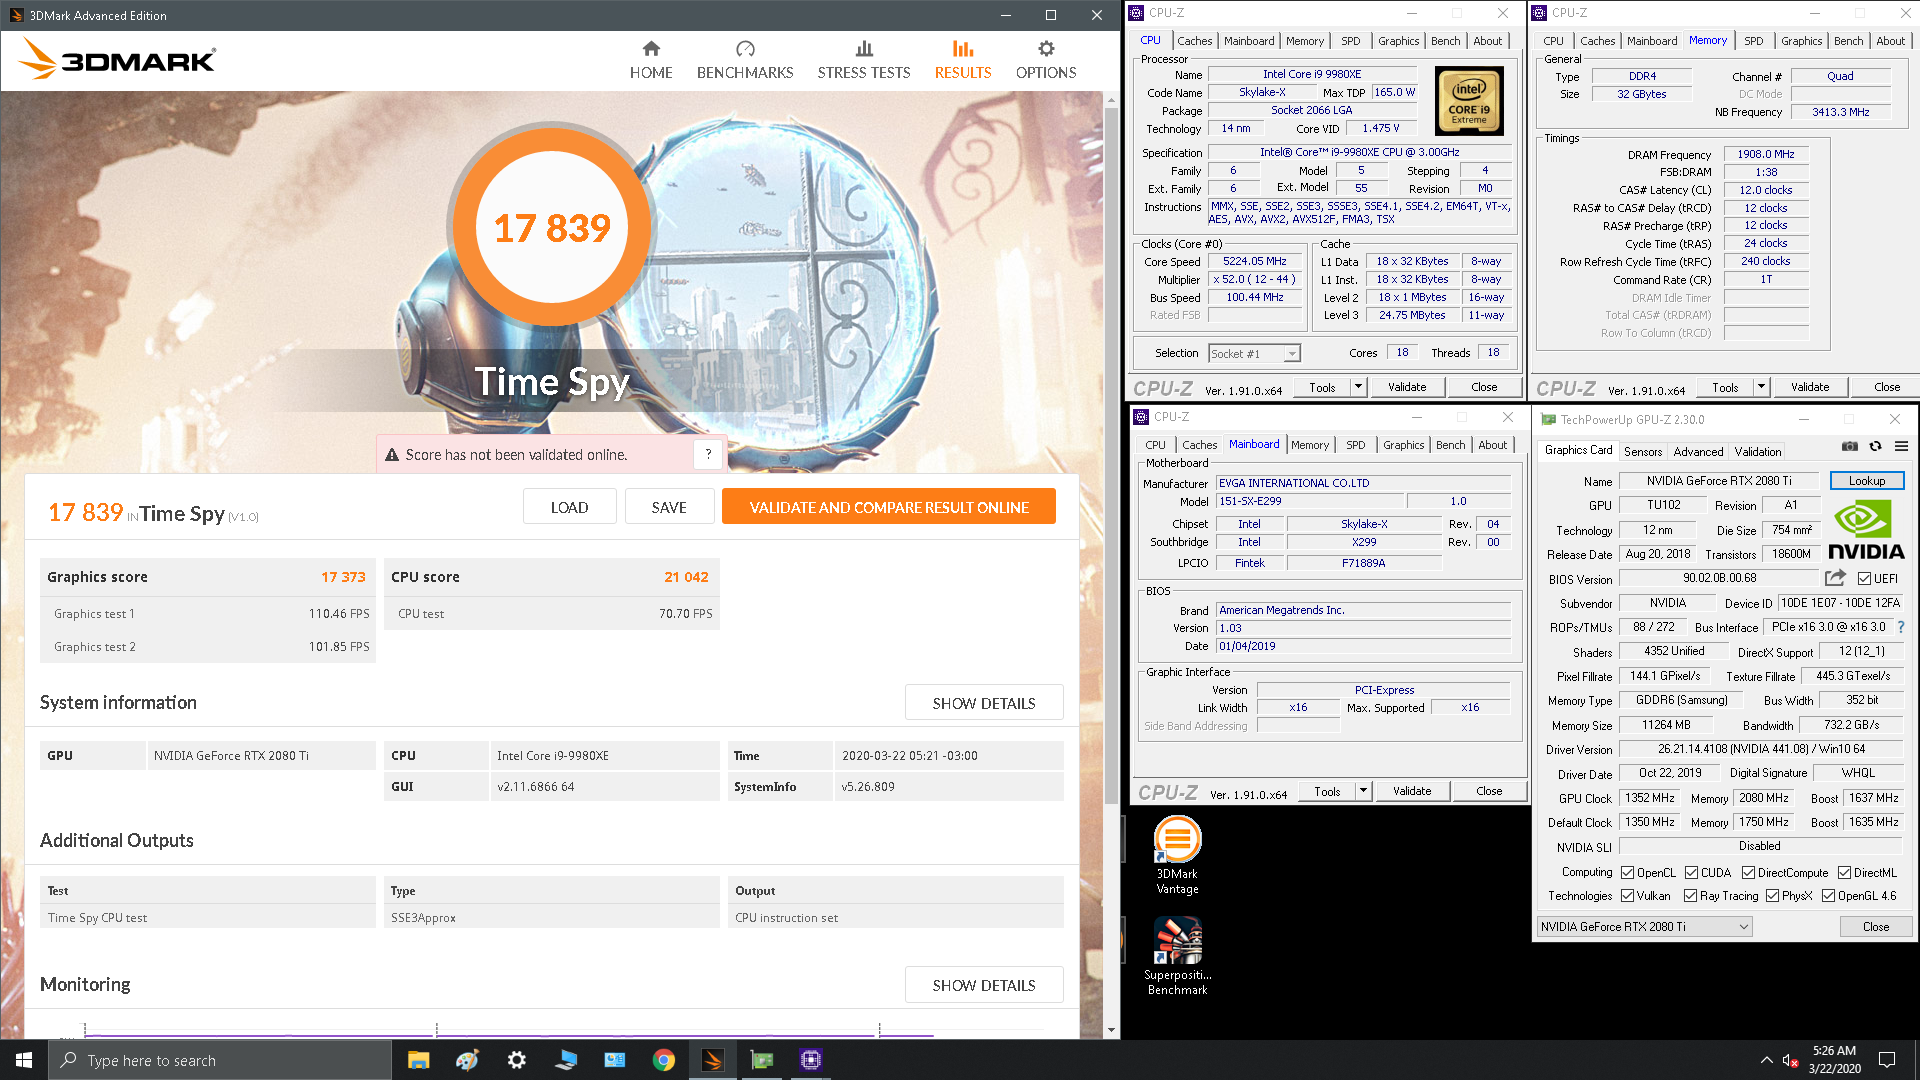Open File Explorer from the taskbar
This screenshot has width=1920, height=1080.
418,1060
